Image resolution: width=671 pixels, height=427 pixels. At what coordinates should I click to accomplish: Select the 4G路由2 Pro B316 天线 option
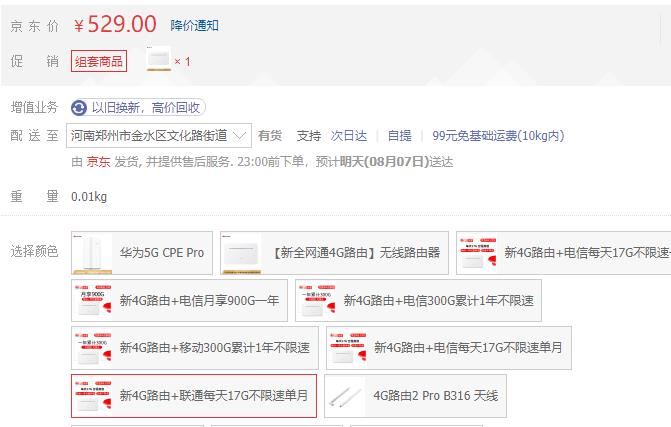pyautogui.click(x=415, y=396)
